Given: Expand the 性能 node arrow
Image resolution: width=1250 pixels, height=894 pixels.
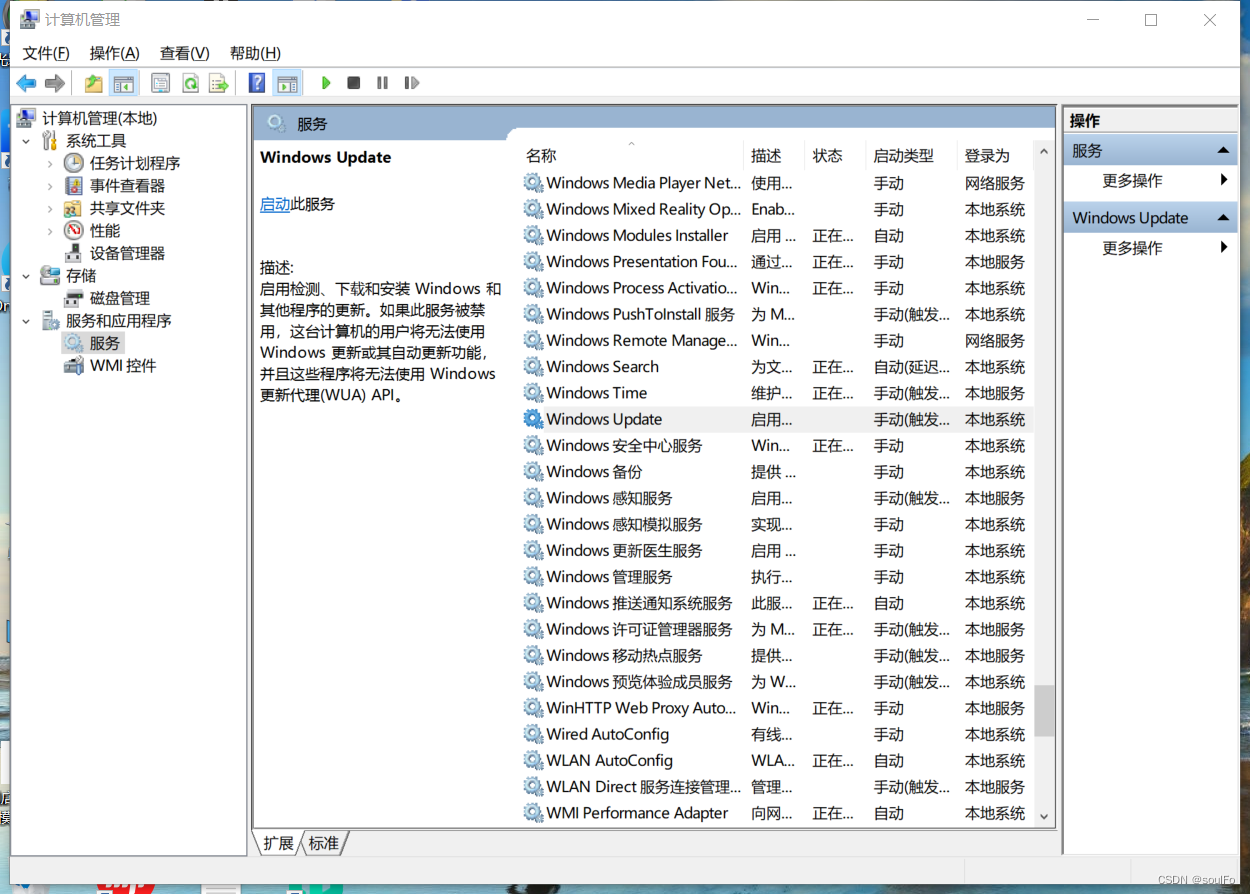Looking at the screenshot, I should (x=50, y=231).
